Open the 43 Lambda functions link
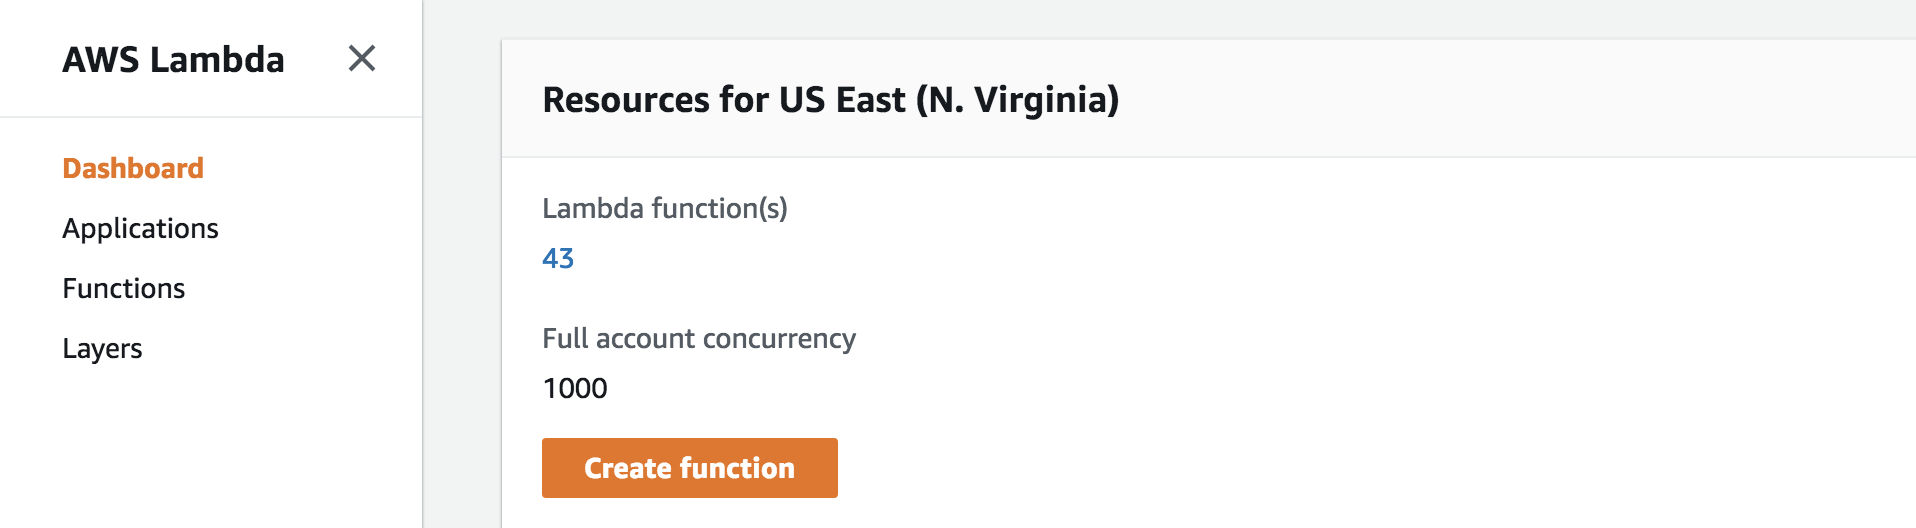This screenshot has height=528, width=1916. [558, 258]
